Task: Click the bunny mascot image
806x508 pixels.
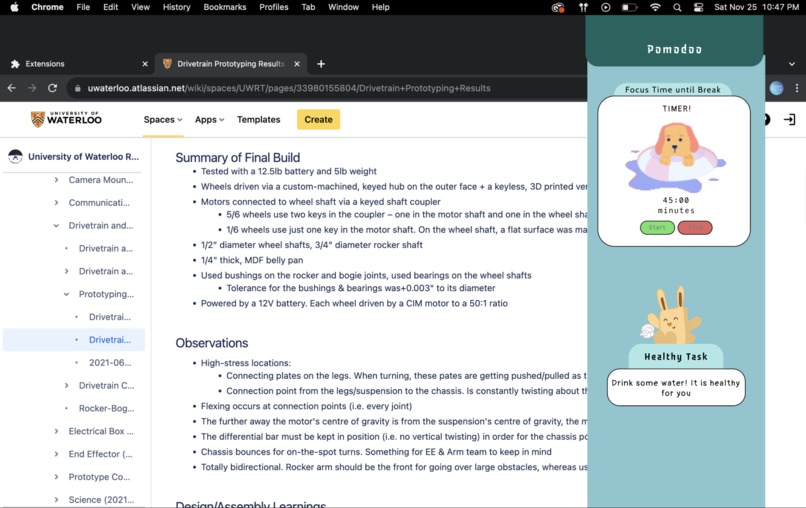Action: click(671, 315)
